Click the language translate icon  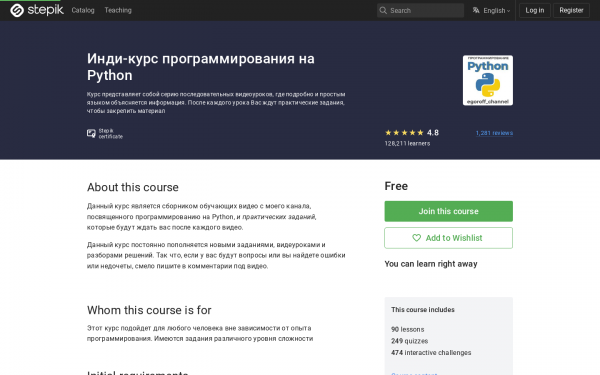pyautogui.click(x=476, y=10)
